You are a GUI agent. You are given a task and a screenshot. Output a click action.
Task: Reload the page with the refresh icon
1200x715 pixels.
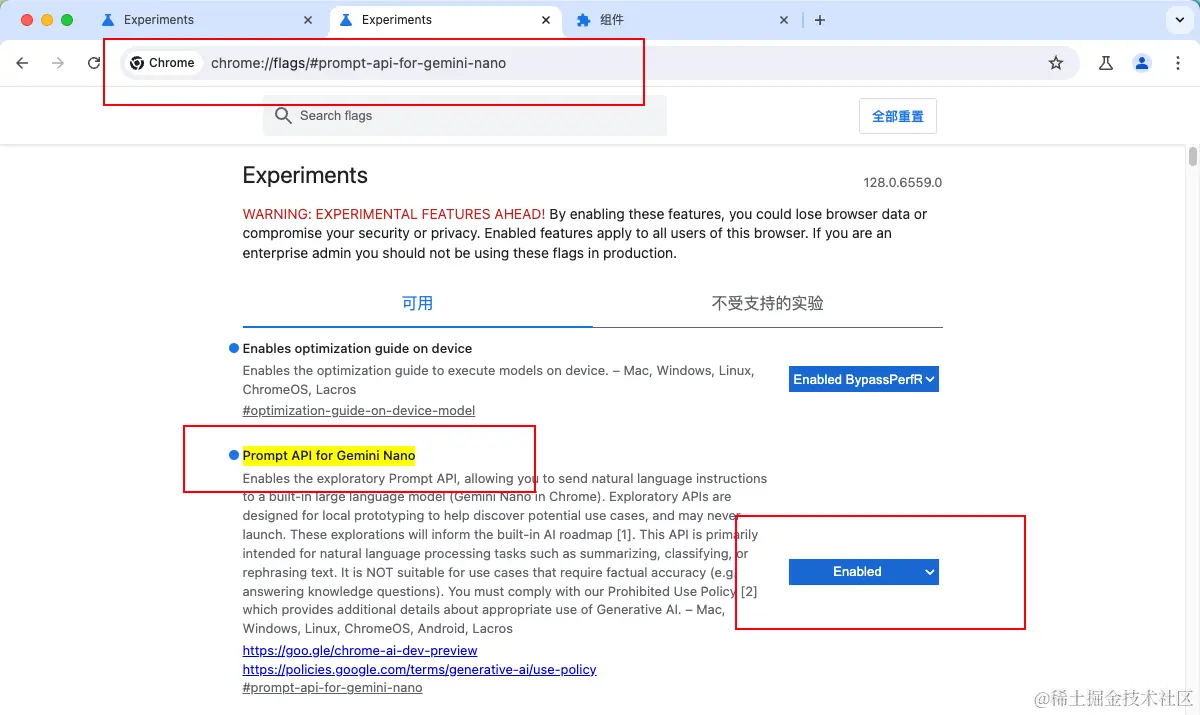(94, 63)
